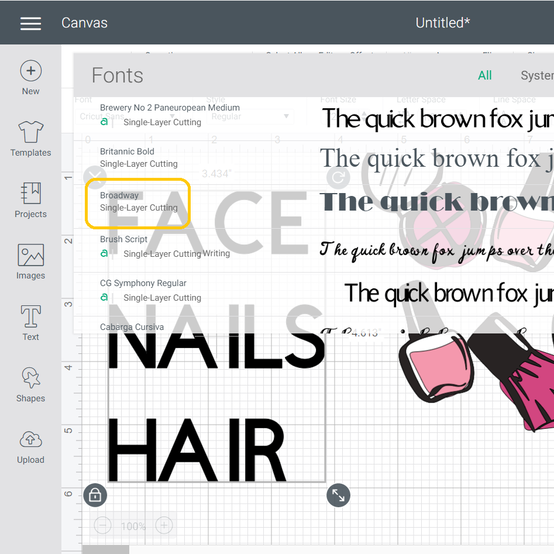Click the New project plus icon
The height and width of the screenshot is (554, 554).
(31, 71)
